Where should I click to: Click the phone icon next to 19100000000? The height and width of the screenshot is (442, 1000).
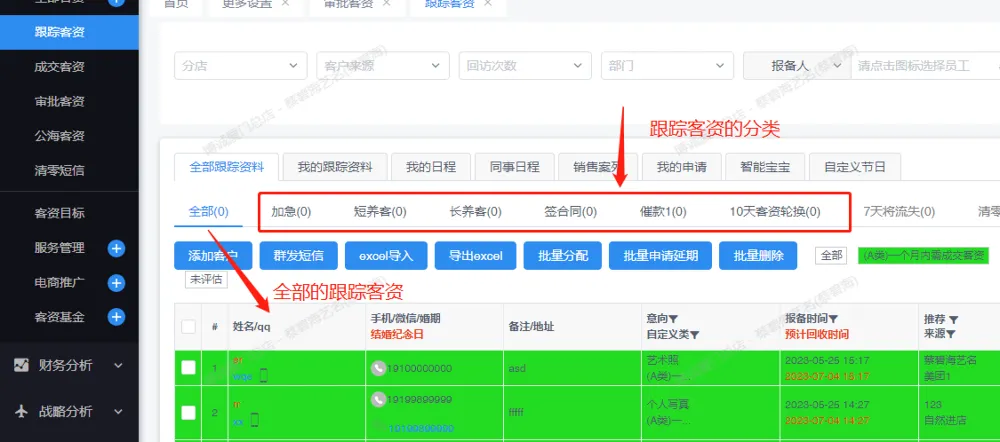[379, 368]
